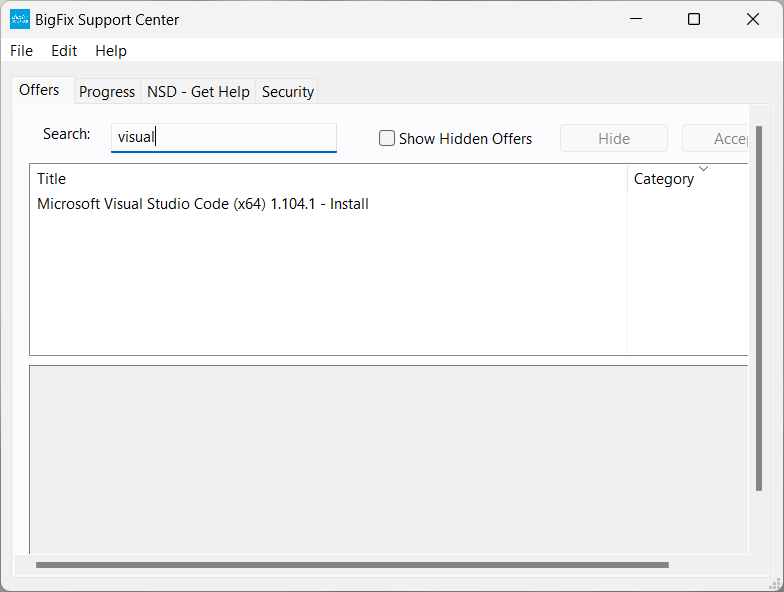This screenshot has width=784, height=592.
Task: Open the File menu
Action: point(21,51)
